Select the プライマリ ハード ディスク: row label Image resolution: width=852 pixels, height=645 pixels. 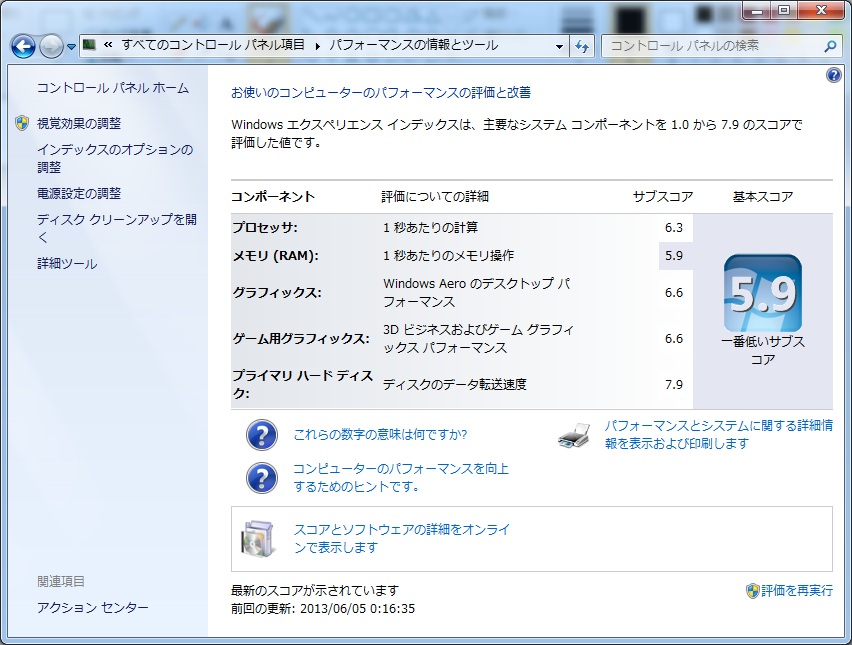click(303, 384)
